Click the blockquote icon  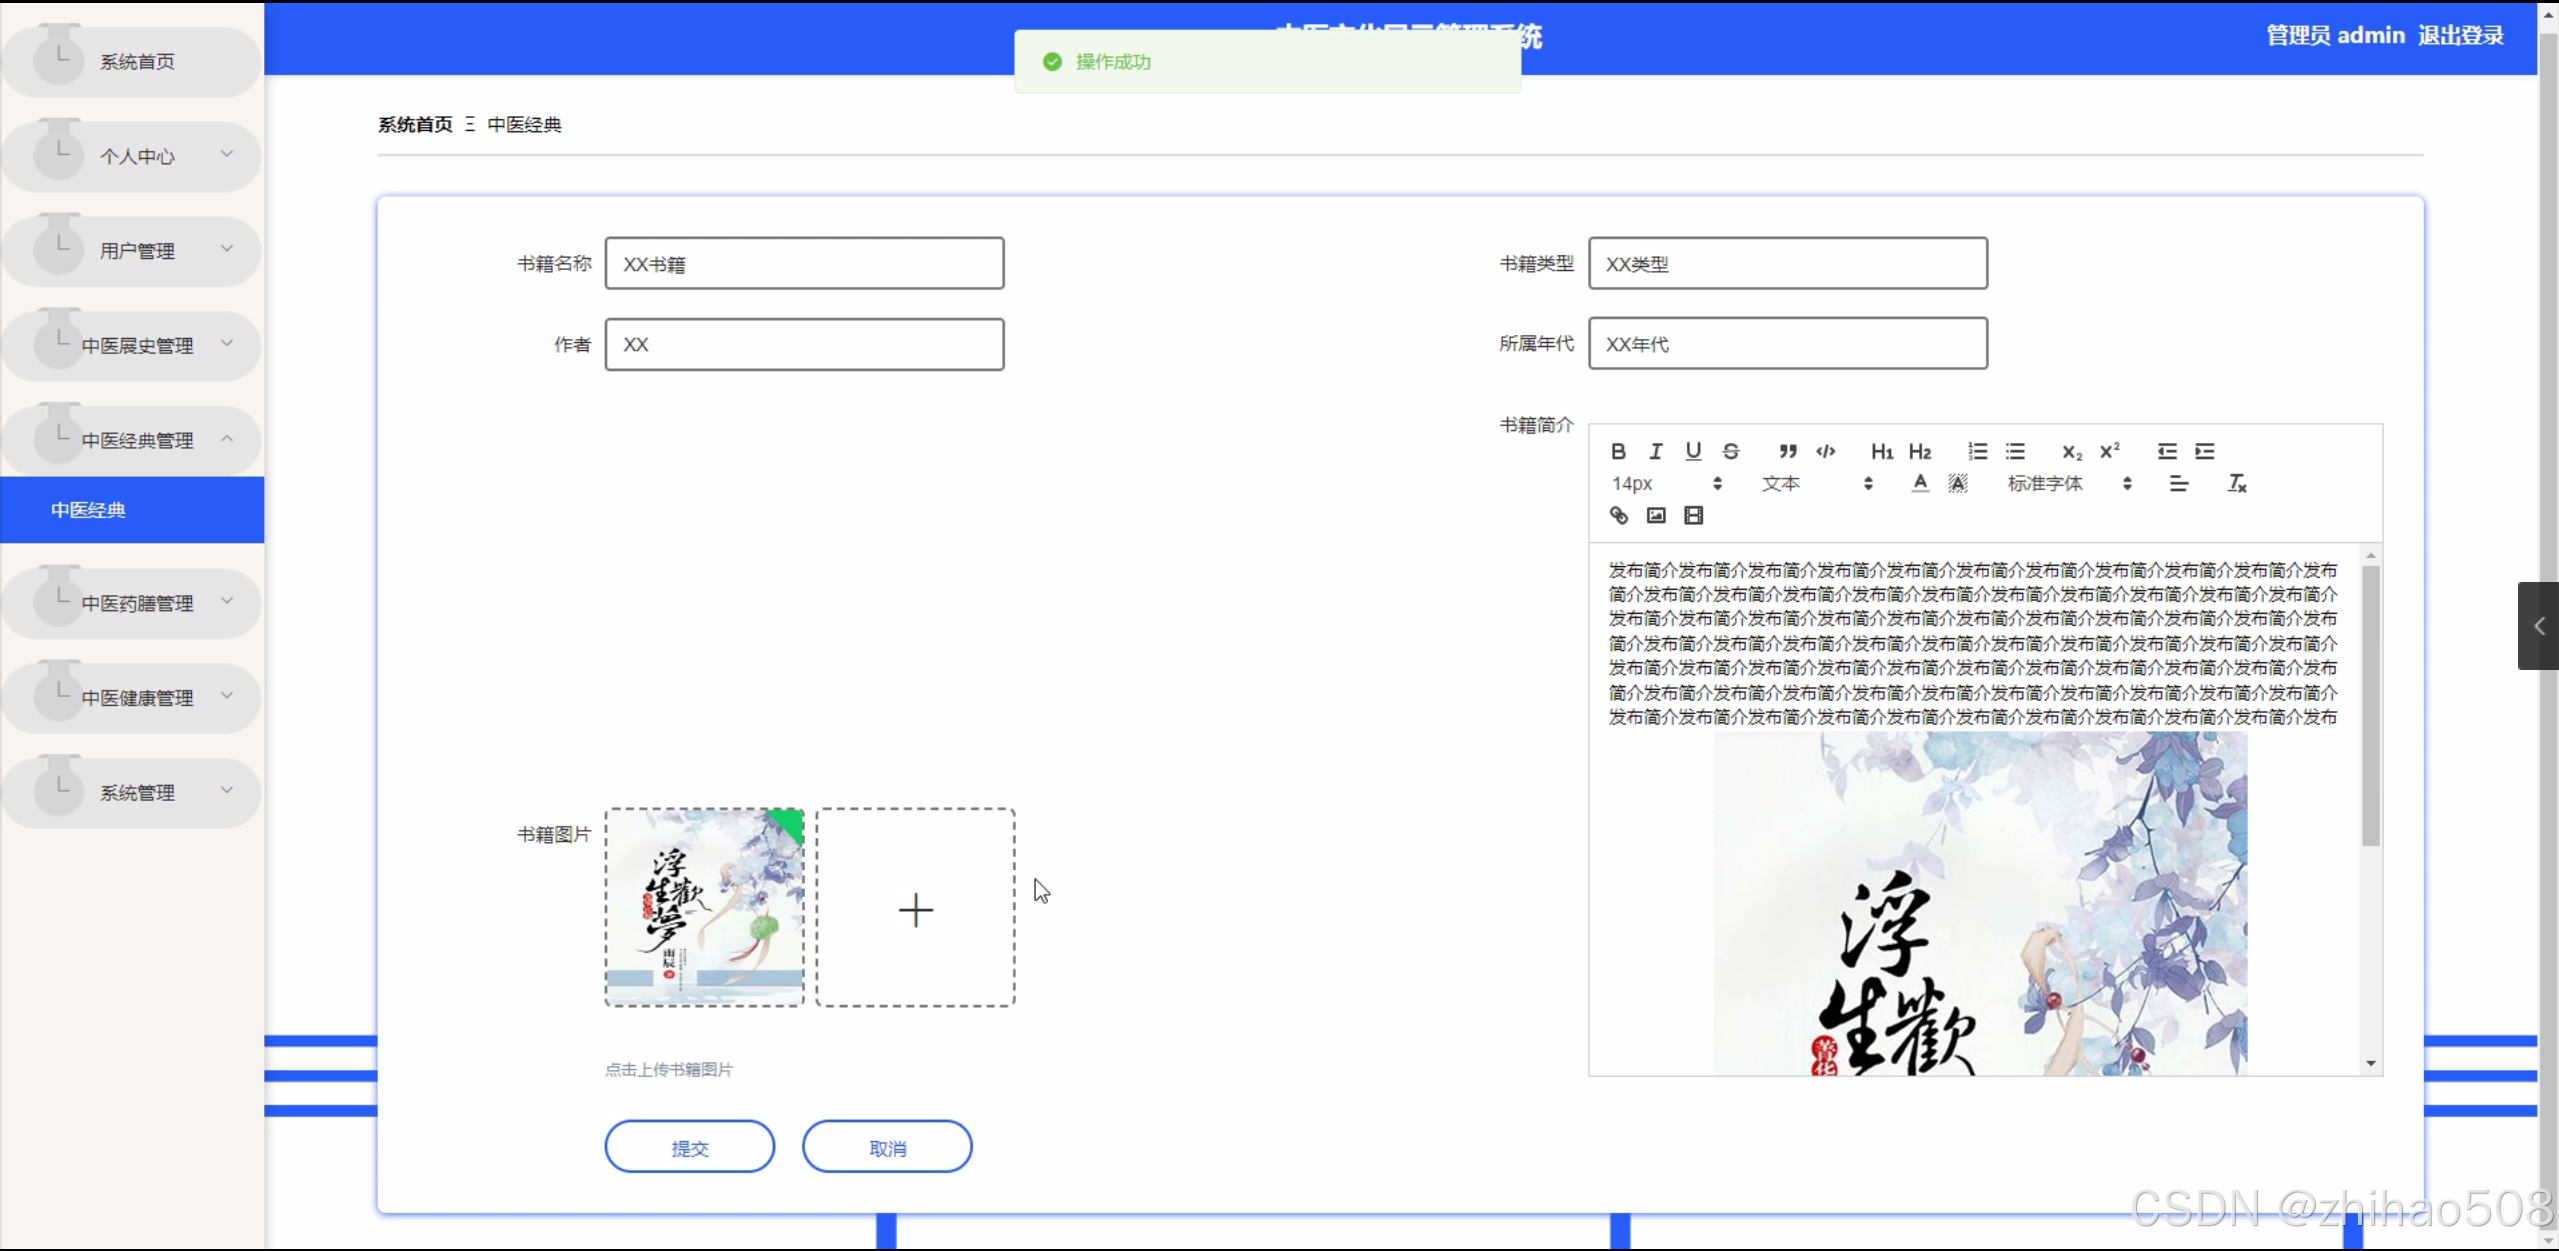pyautogui.click(x=1788, y=451)
